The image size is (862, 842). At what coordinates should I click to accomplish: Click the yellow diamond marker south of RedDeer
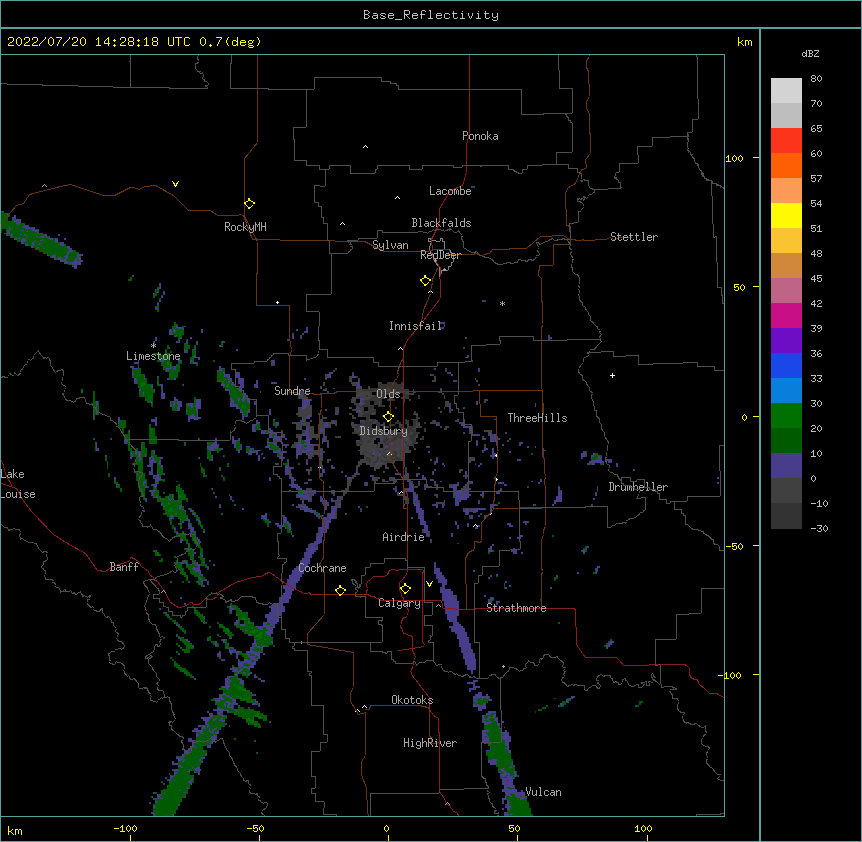(x=426, y=281)
